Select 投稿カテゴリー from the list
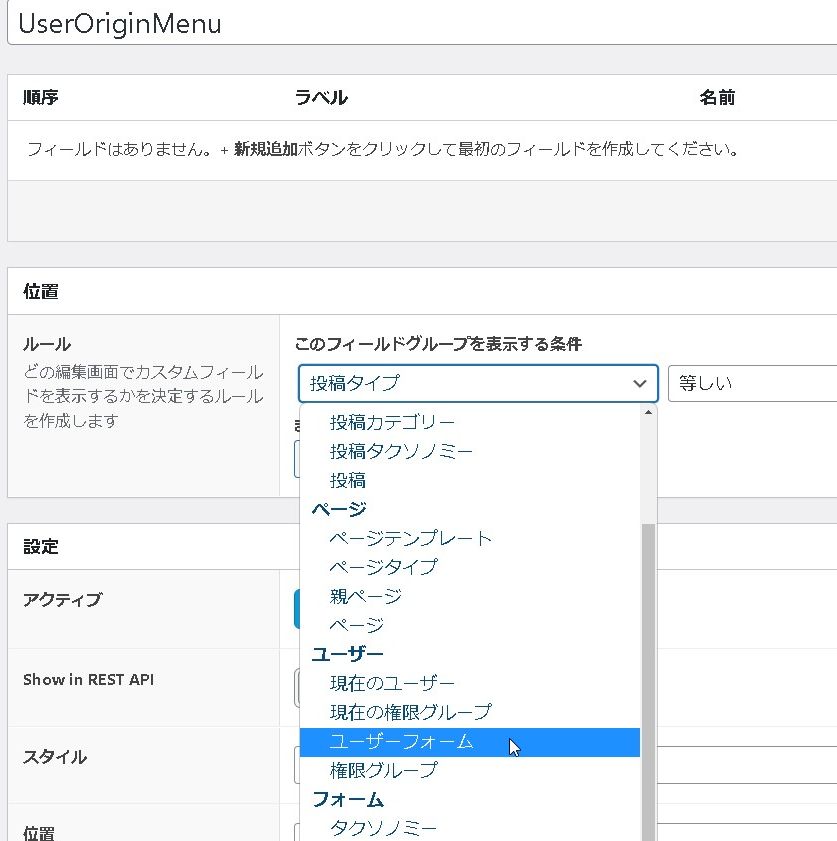The image size is (837, 841). click(392, 422)
